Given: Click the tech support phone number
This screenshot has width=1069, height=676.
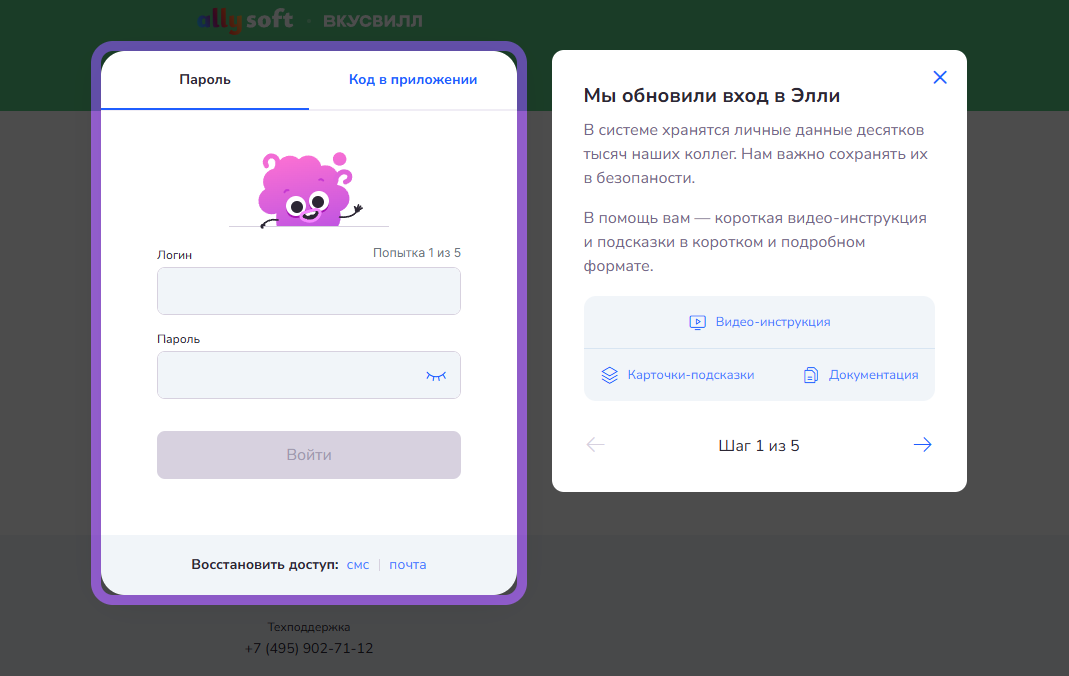Looking at the screenshot, I should (x=309, y=648).
